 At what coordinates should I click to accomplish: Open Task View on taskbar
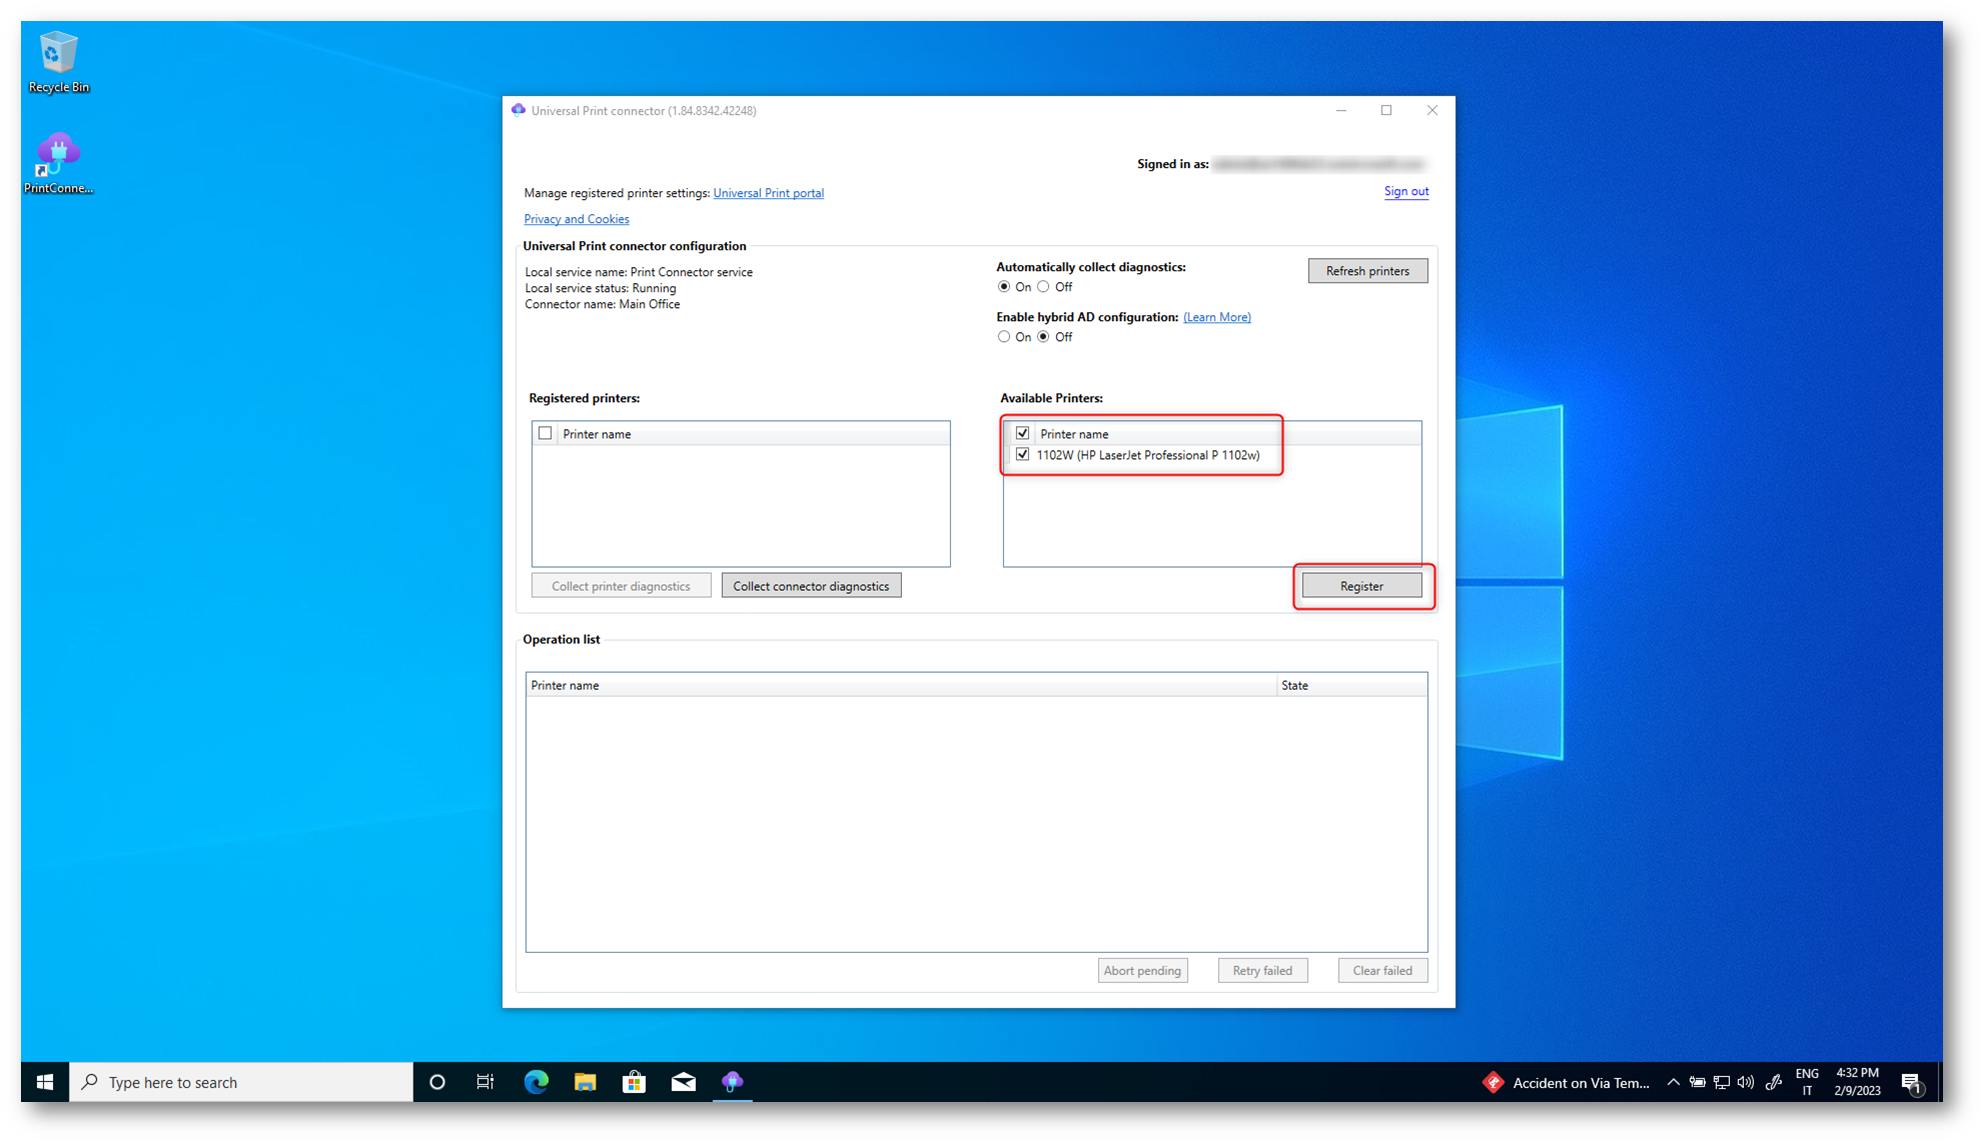tap(485, 1082)
